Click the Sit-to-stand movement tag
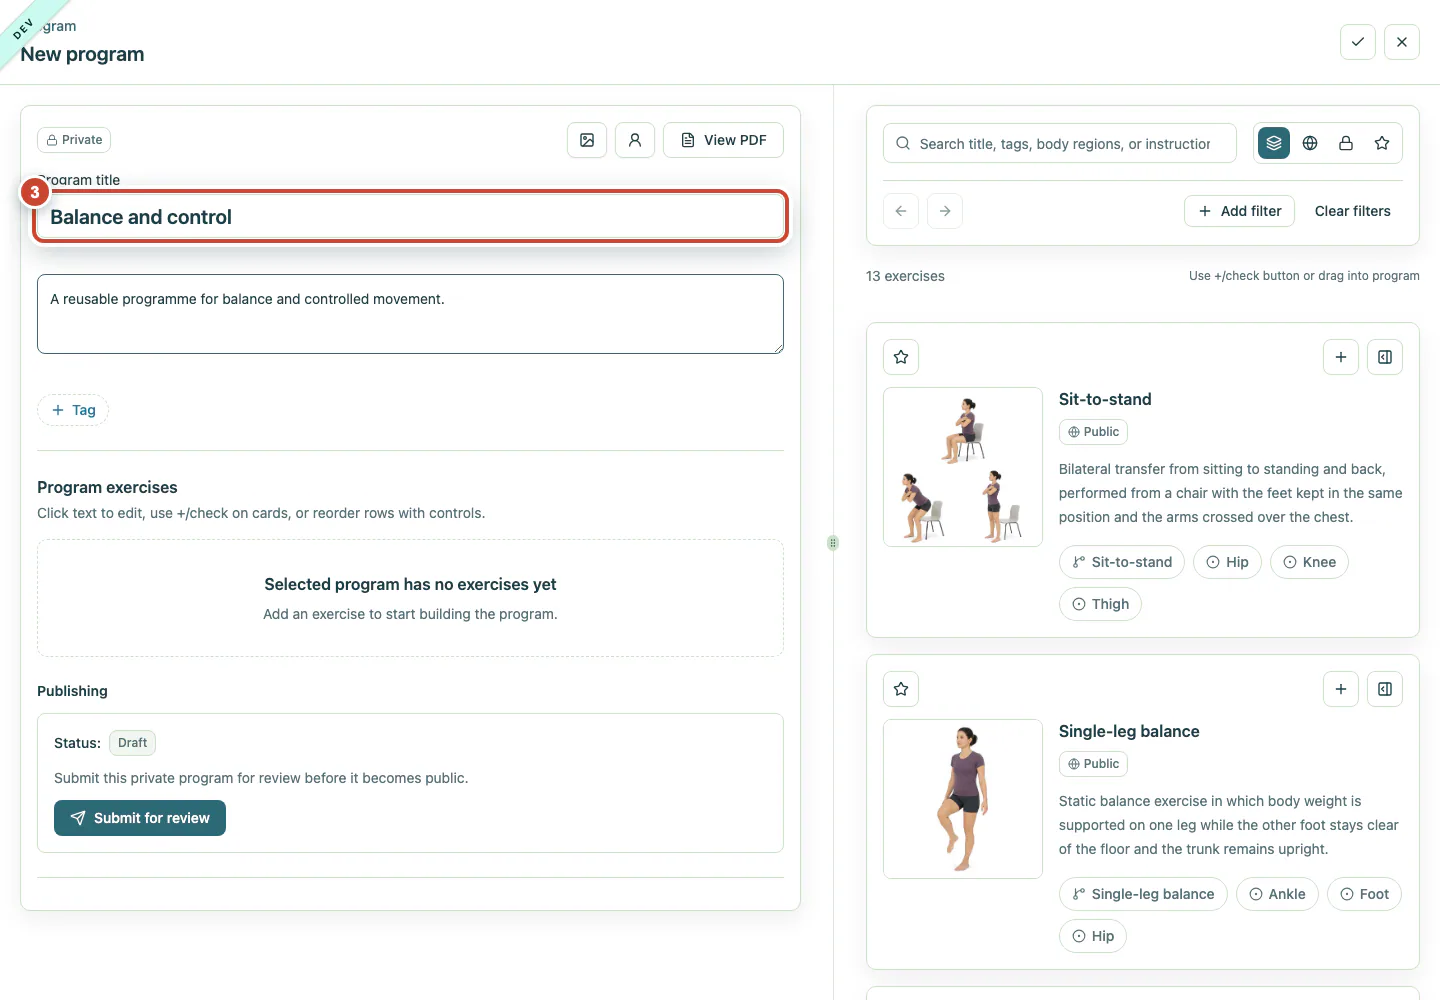 pyautogui.click(x=1122, y=562)
